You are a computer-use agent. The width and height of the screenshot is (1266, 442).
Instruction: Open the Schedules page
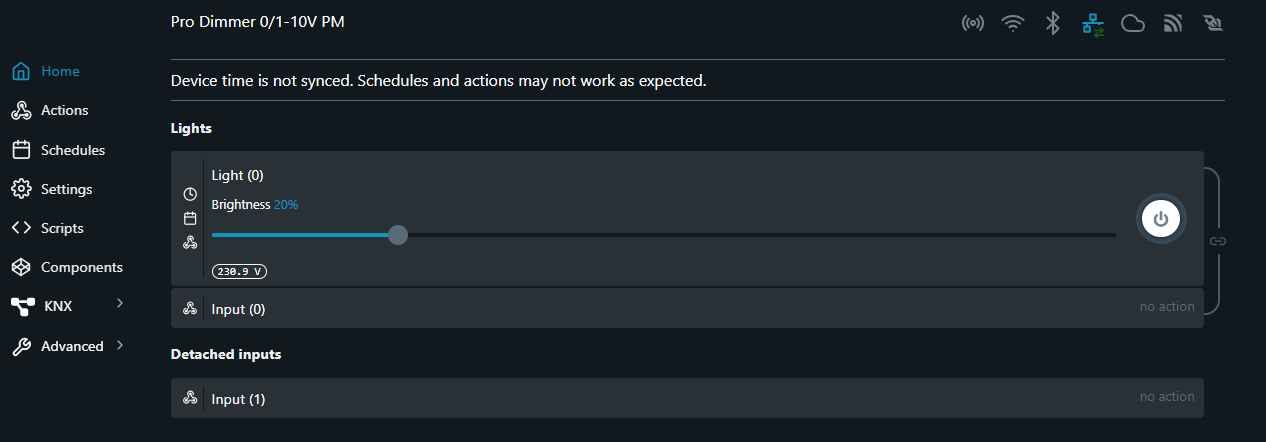tap(72, 150)
